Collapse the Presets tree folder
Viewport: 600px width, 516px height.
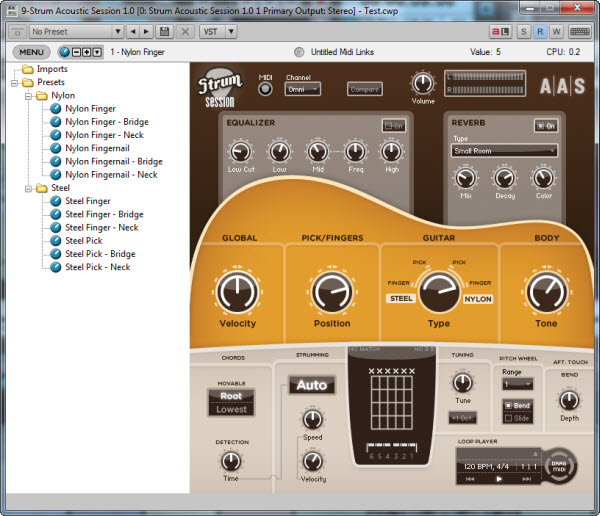pyautogui.click(x=15, y=83)
